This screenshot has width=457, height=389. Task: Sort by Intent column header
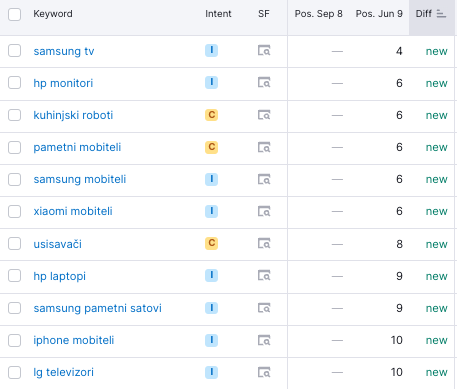tap(218, 14)
